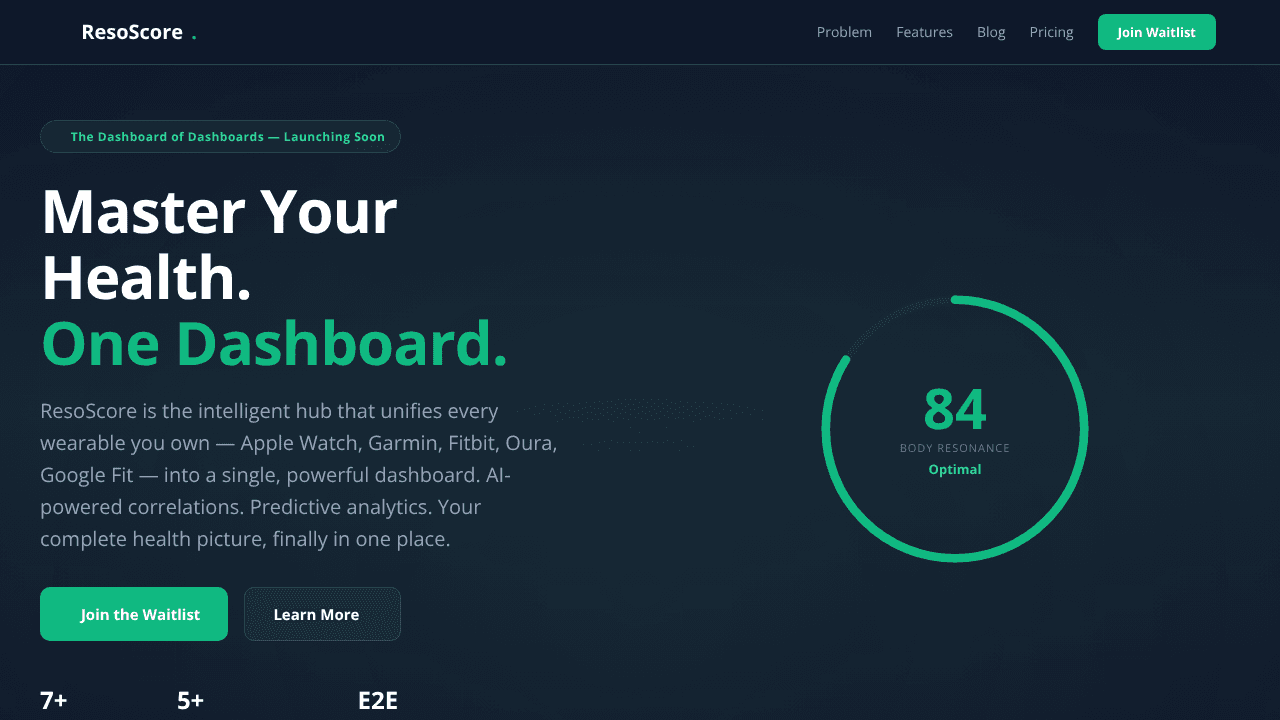Click the Join the Waitlist hero button
1280x720 pixels.
[134, 614]
